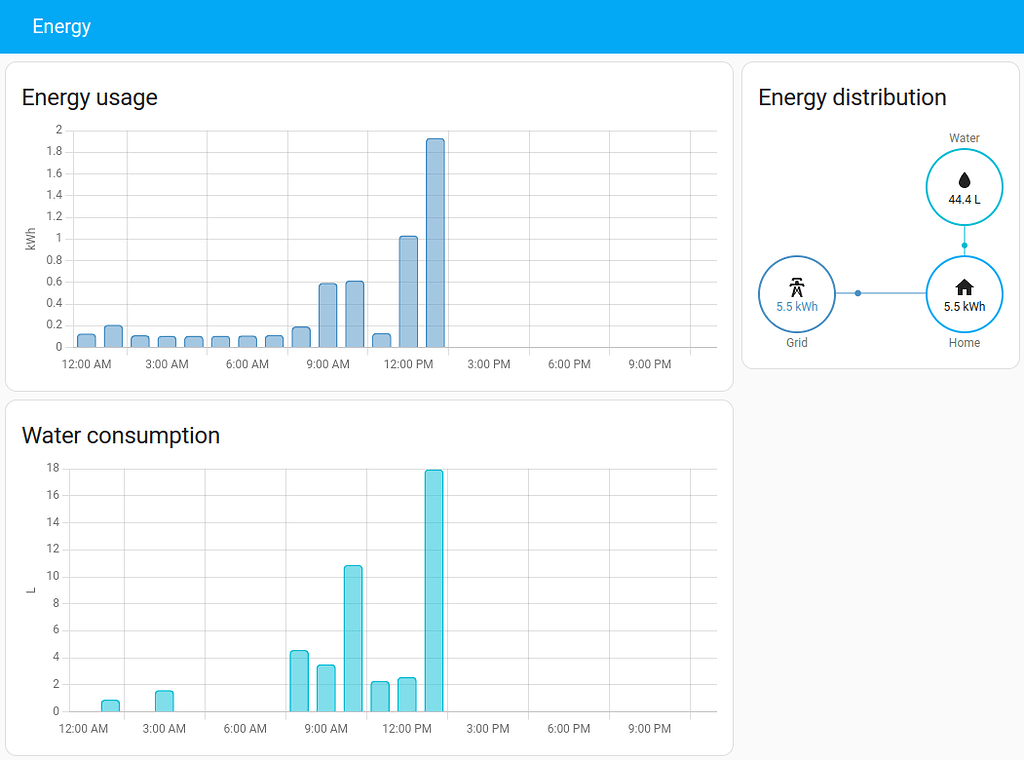Open the Energy header title
This screenshot has width=1024, height=760.
pyautogui.click(x=61, y=26)
